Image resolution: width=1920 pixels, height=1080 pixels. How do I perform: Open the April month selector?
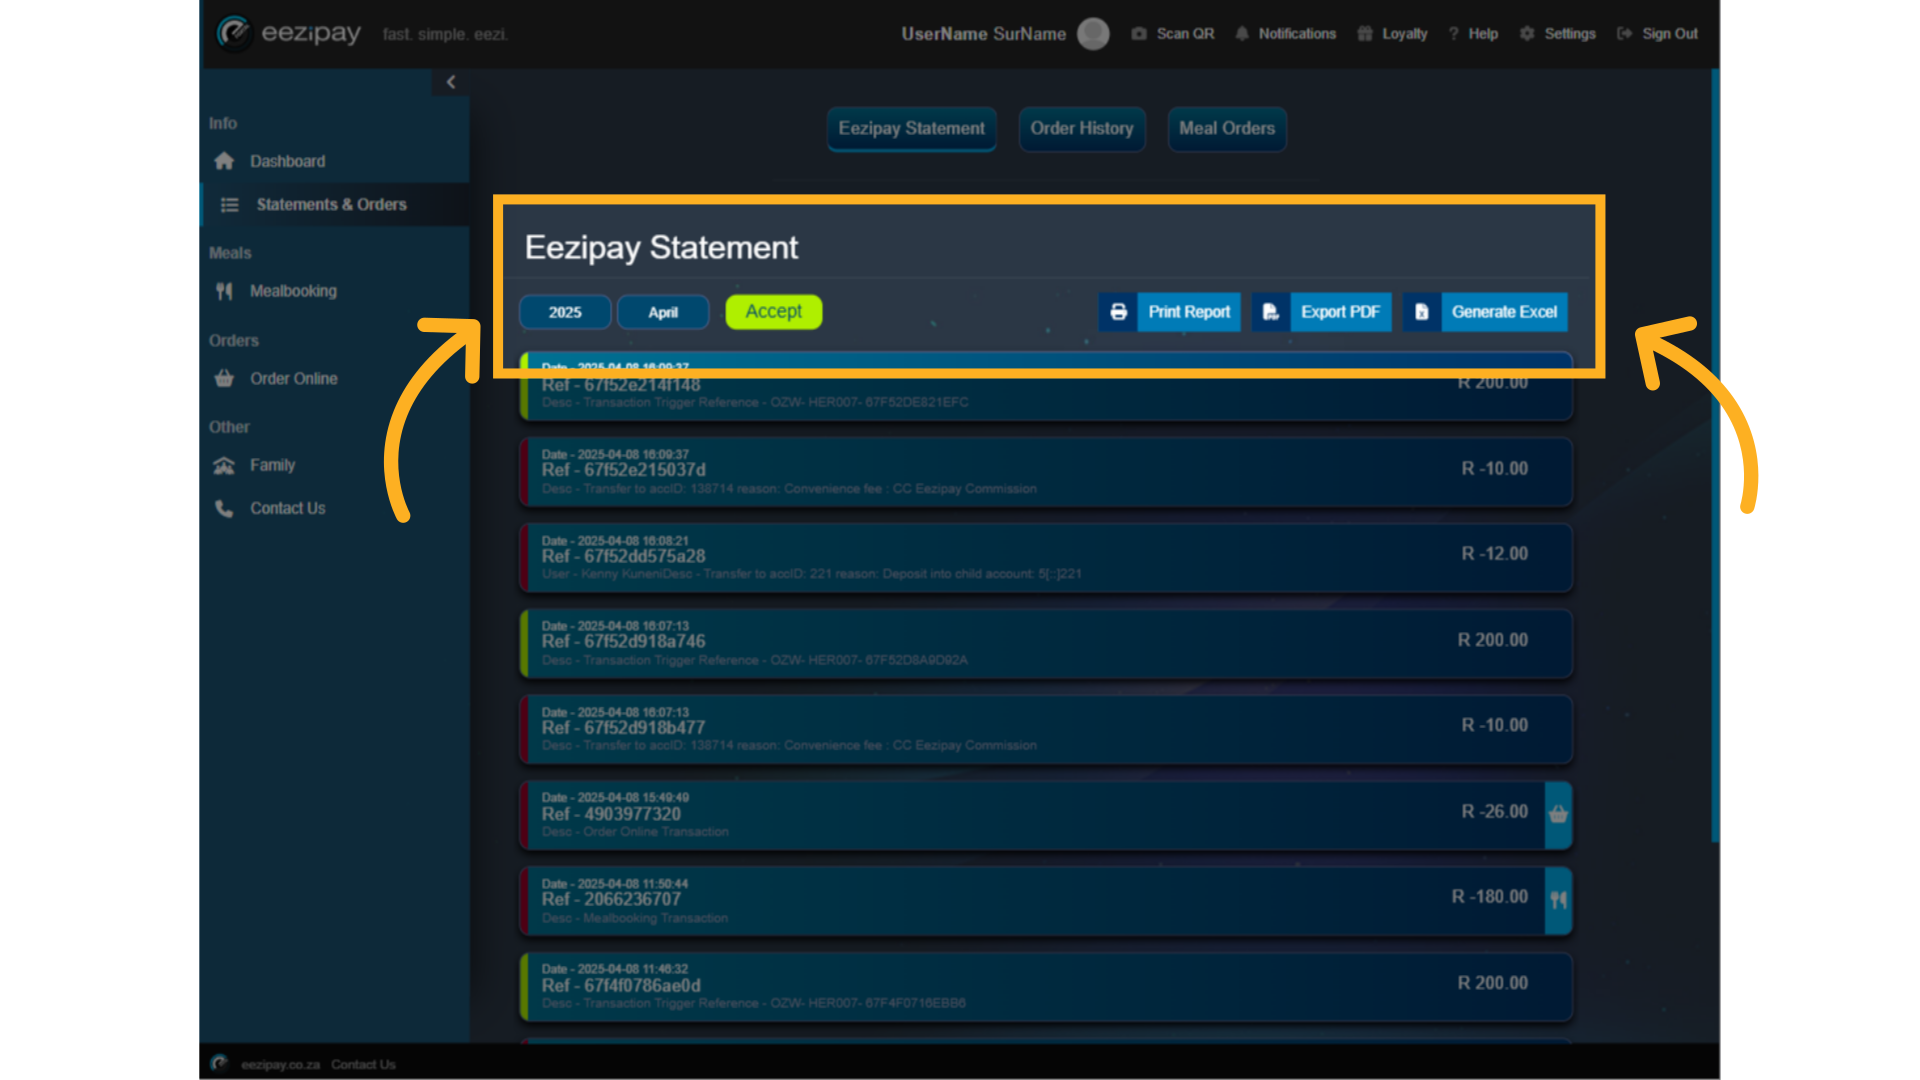[x=663, y=311]
